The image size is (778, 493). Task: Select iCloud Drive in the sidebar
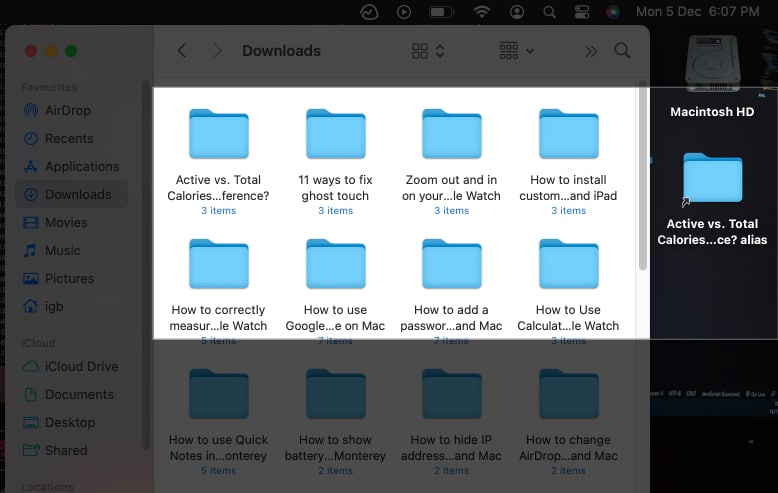(x=80, y=367)
